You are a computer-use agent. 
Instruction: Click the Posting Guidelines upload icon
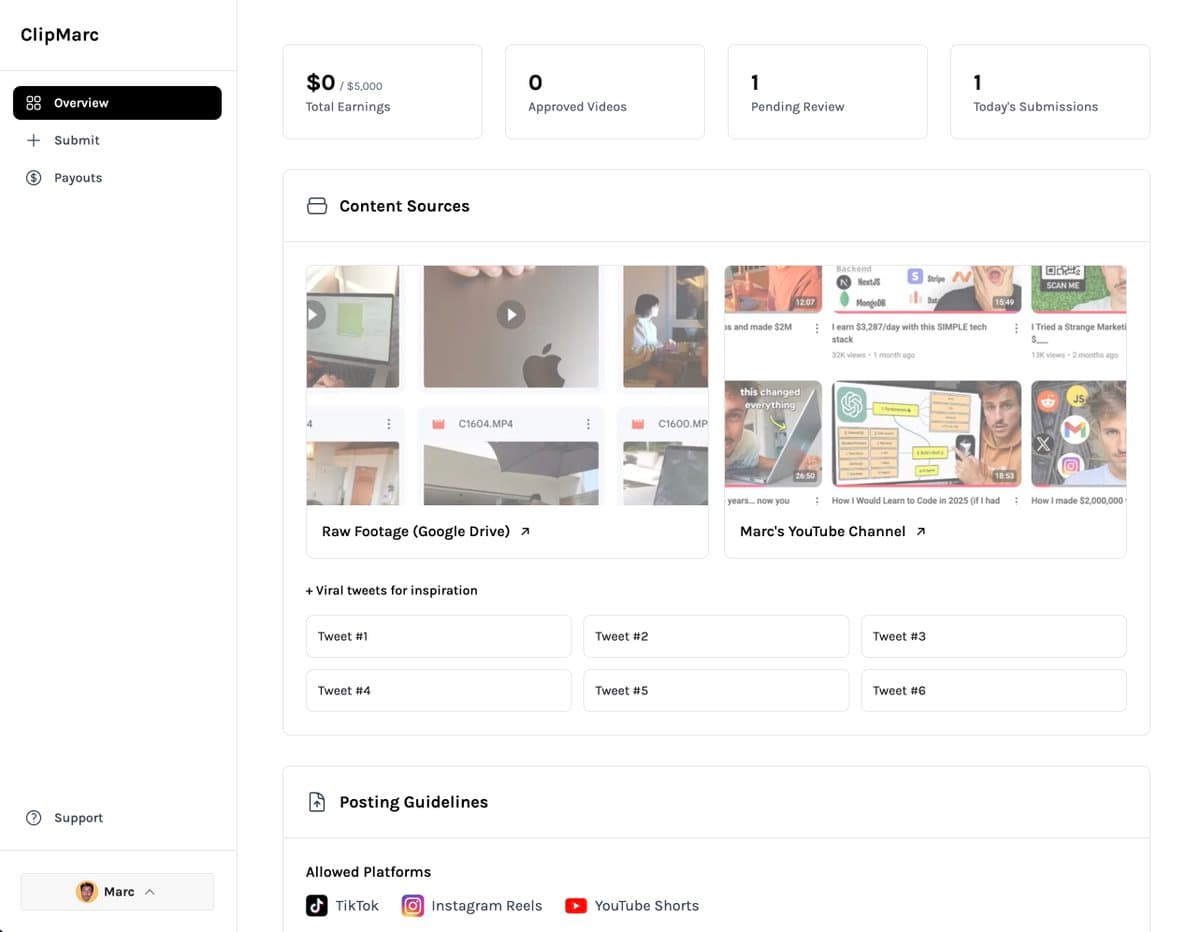click(x=317, y=802)
